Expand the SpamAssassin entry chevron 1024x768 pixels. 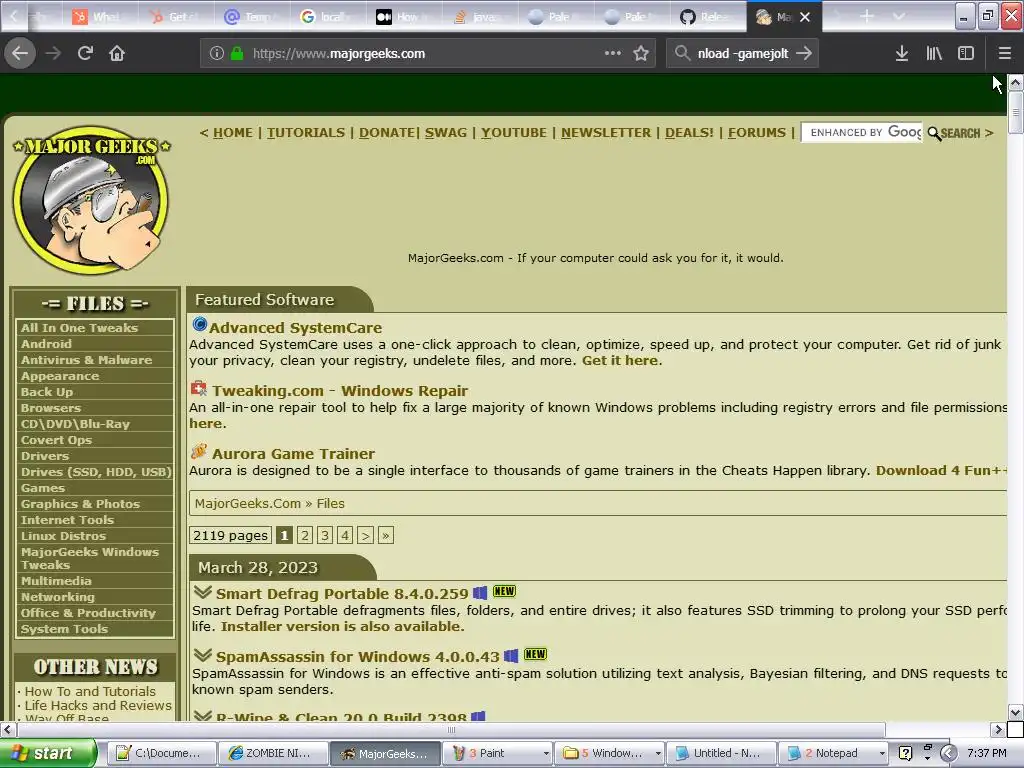pyautogui.click(x=203, y=655)
